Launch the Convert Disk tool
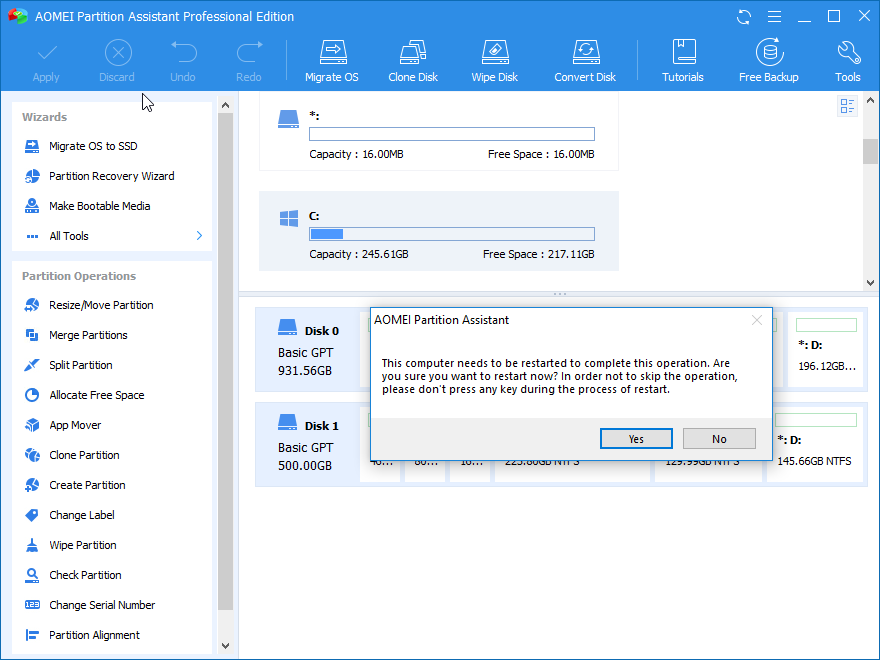Image resolution: width=880 pixels, height=660 pixels. tap(585, 61)
